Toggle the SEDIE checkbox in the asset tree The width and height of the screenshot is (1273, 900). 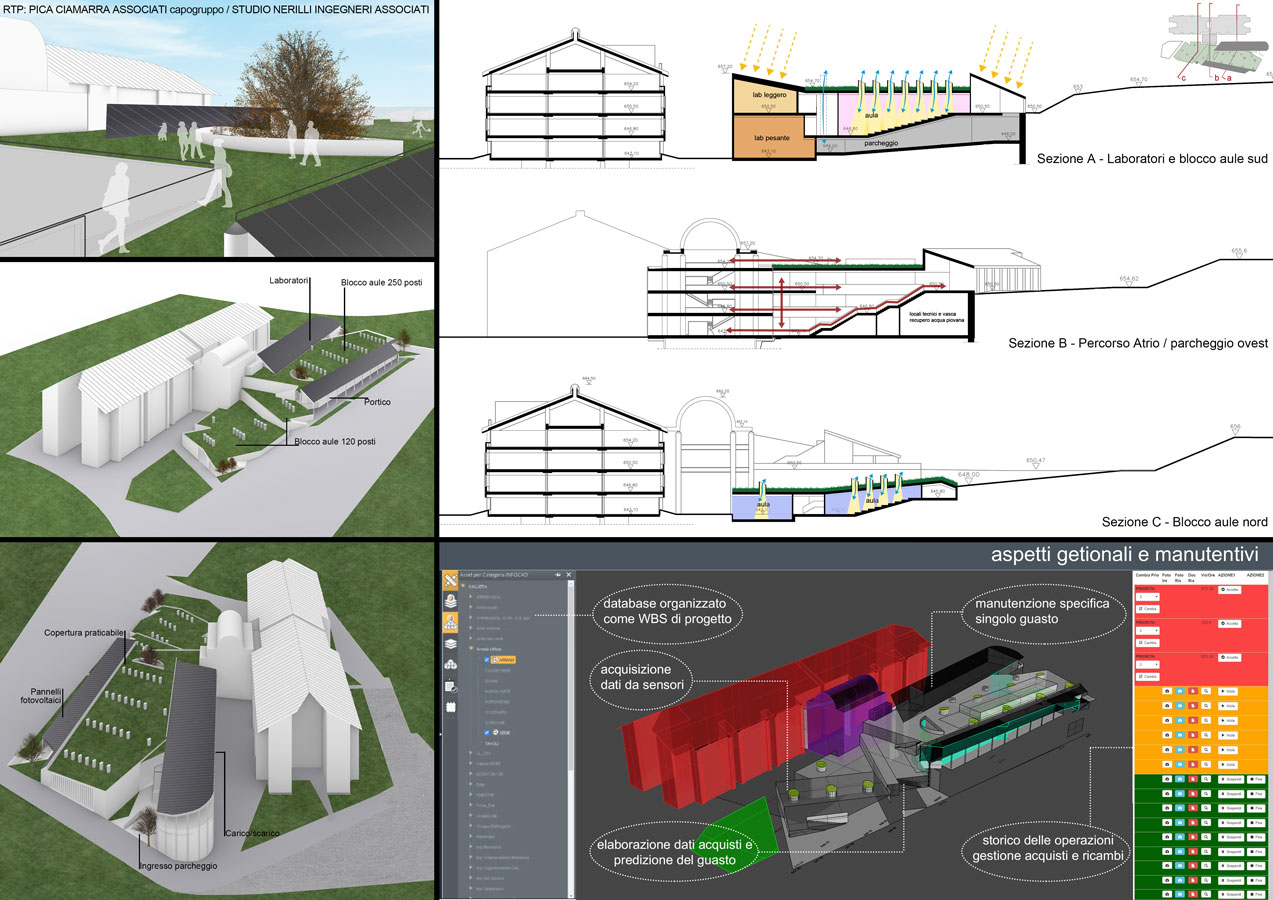[x=487, y=733]
